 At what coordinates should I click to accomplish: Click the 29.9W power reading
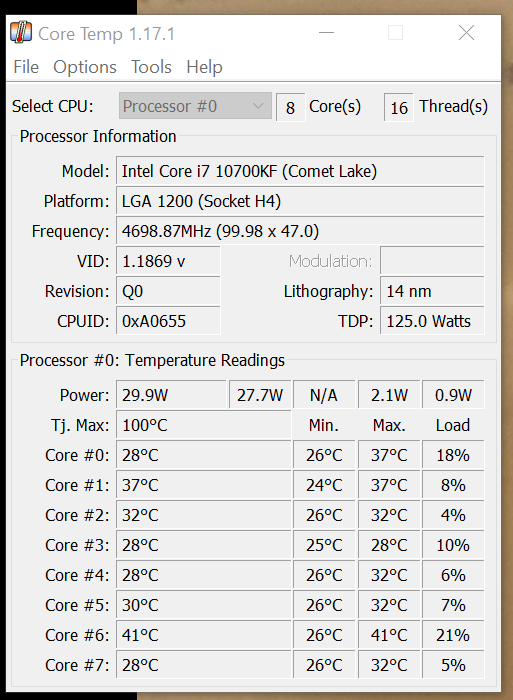click(171, 395)
